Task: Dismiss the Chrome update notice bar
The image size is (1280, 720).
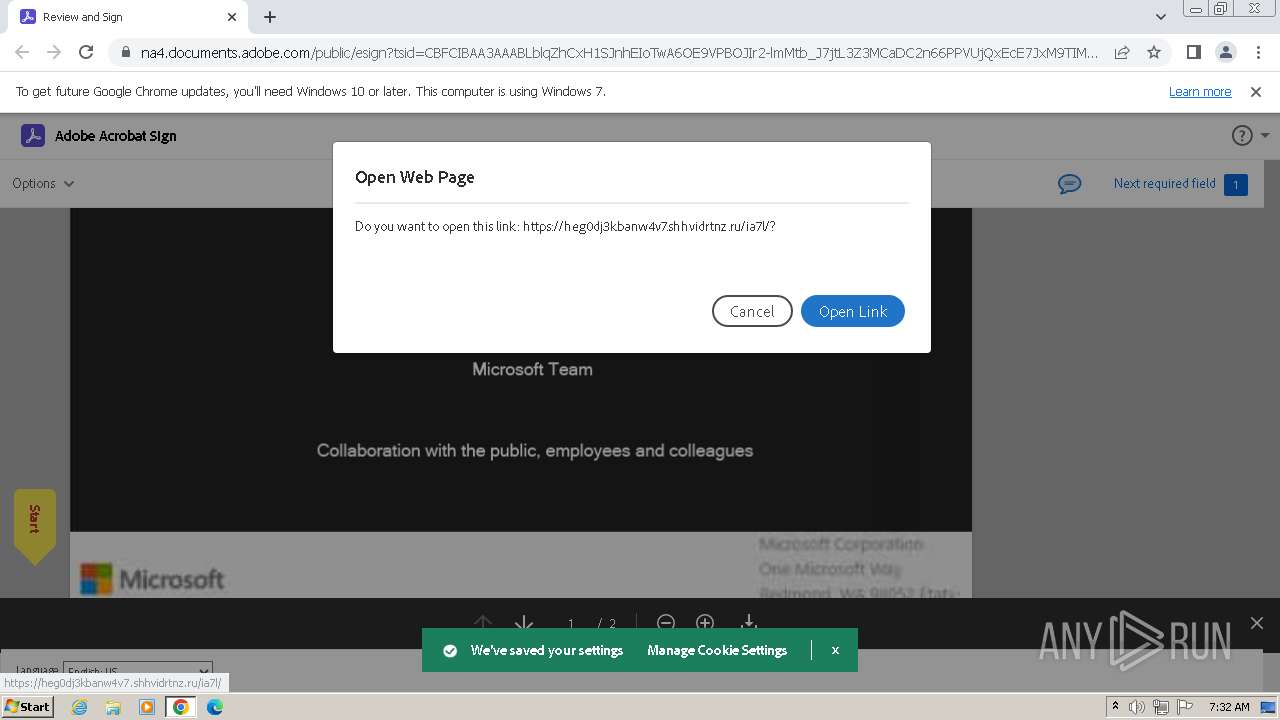Action: pyautogui.click(x=1256, y=91)
